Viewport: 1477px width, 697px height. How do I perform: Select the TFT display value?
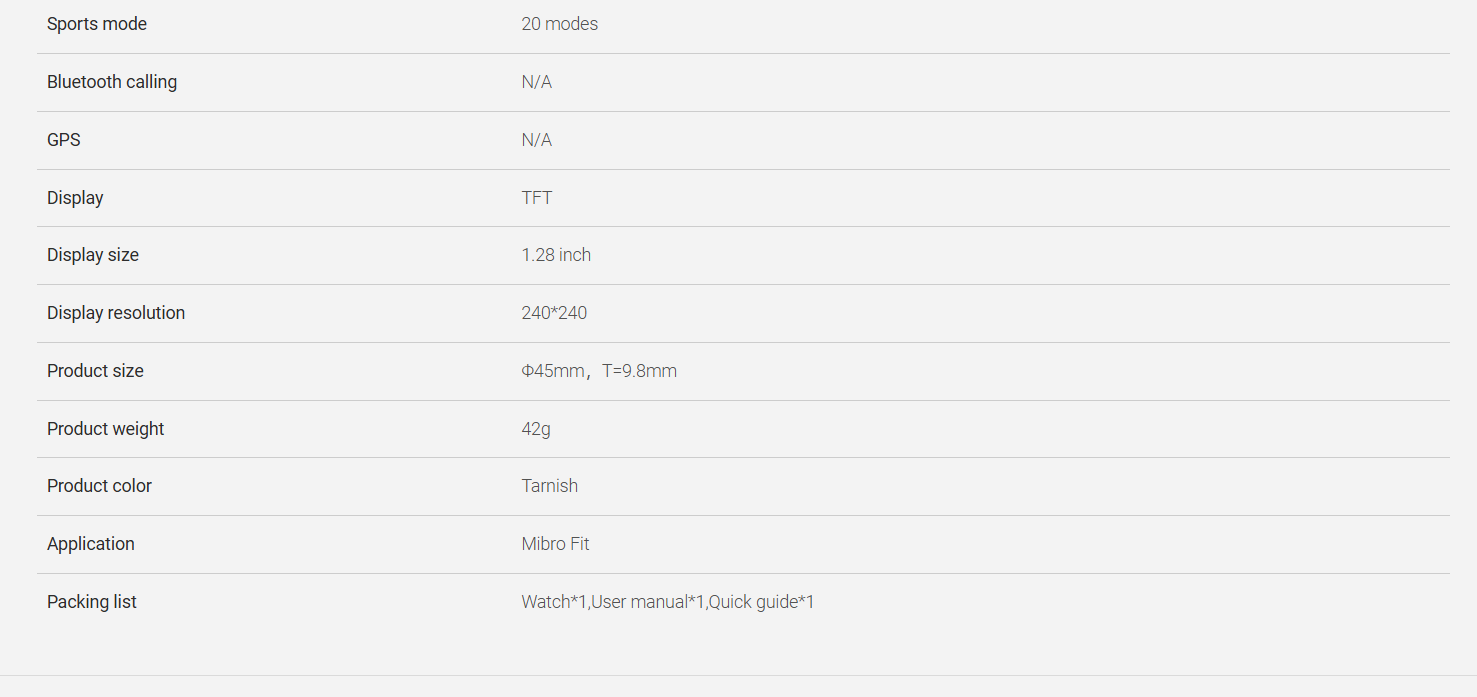coord(537,198)
